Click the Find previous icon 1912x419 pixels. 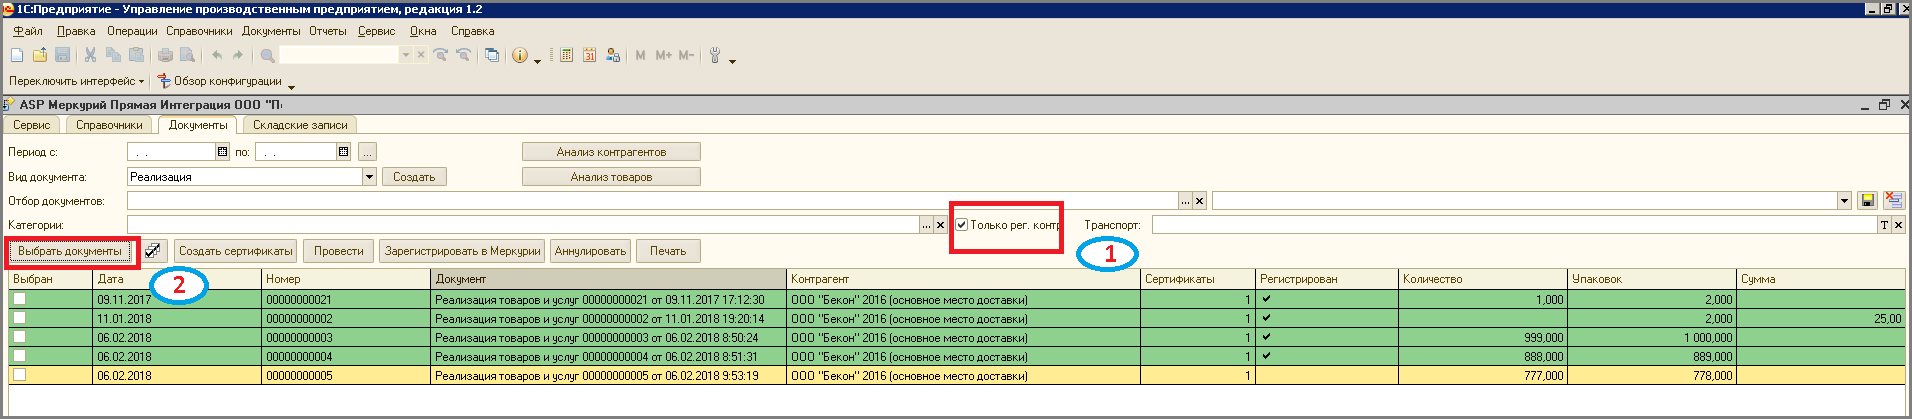(463, 55)
